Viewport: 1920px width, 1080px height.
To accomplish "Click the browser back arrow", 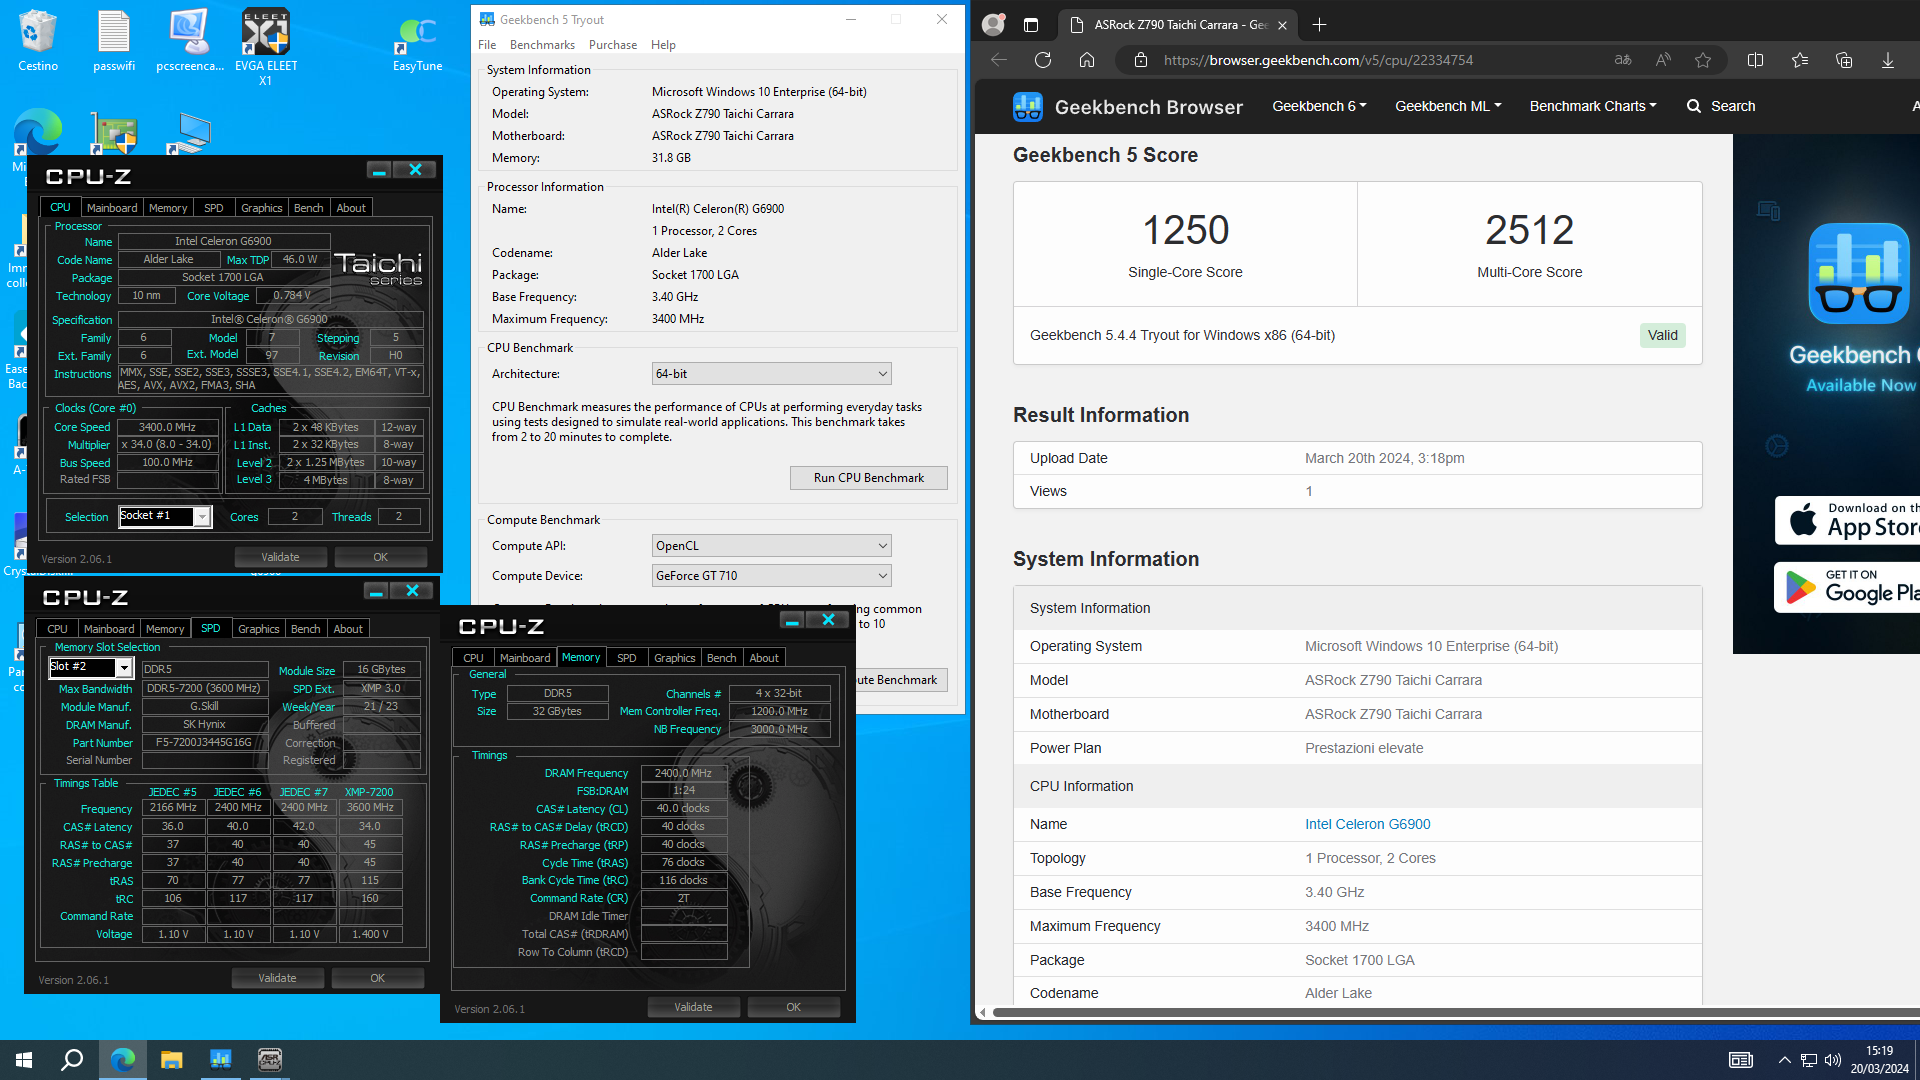I will 998,60.
